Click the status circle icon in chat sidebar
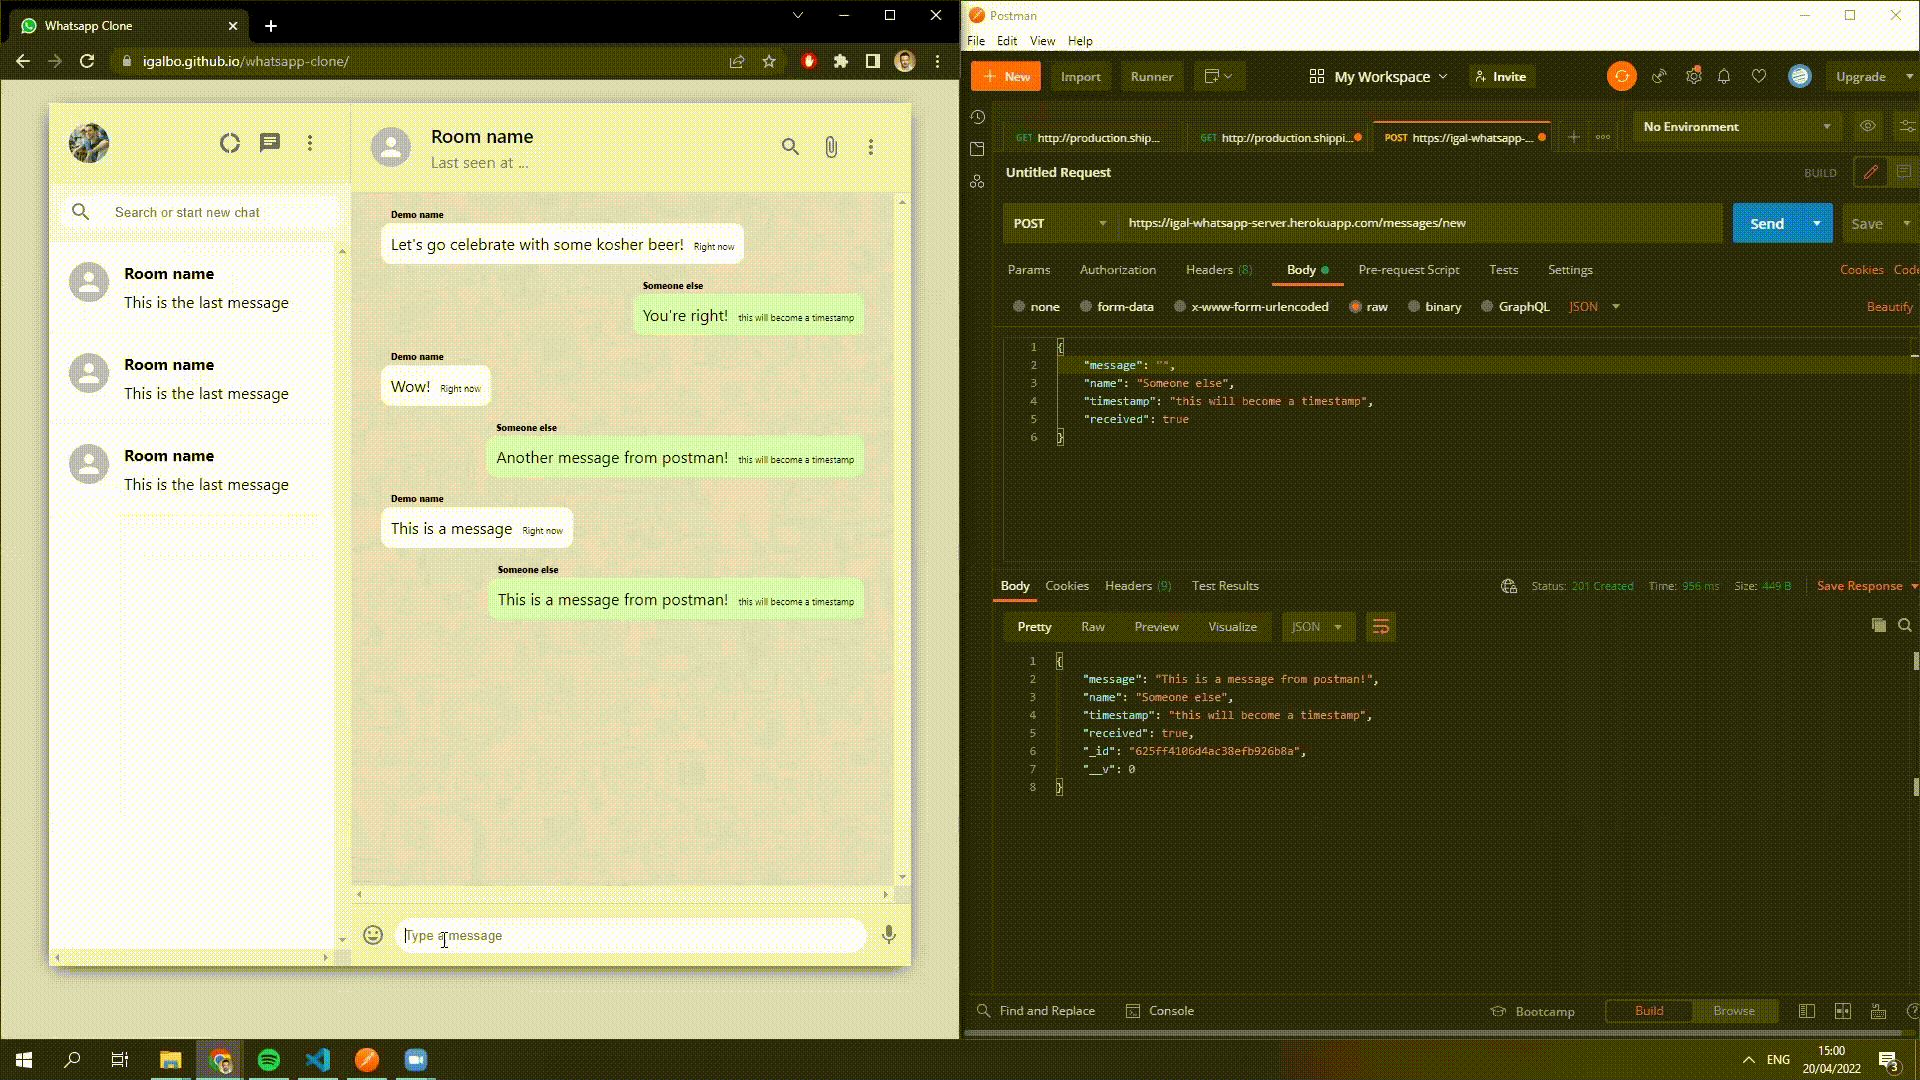The height and width of the screenshot is (1080, 1920). (230, 143)
